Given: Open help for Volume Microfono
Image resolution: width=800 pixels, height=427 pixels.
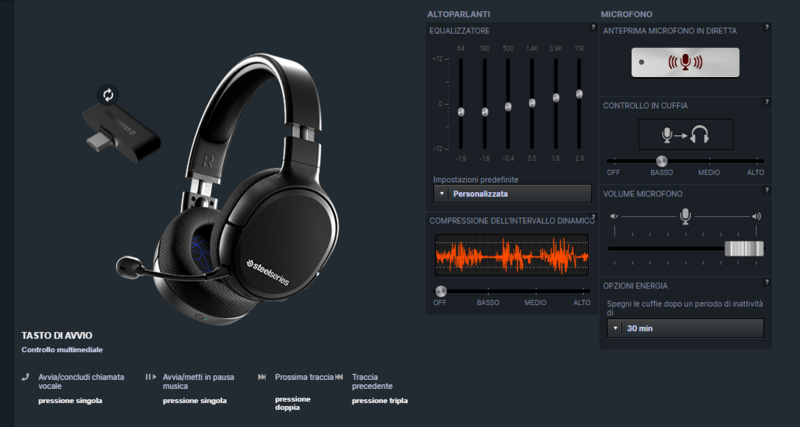Looking at the screenshot, I should pos(766,190).
